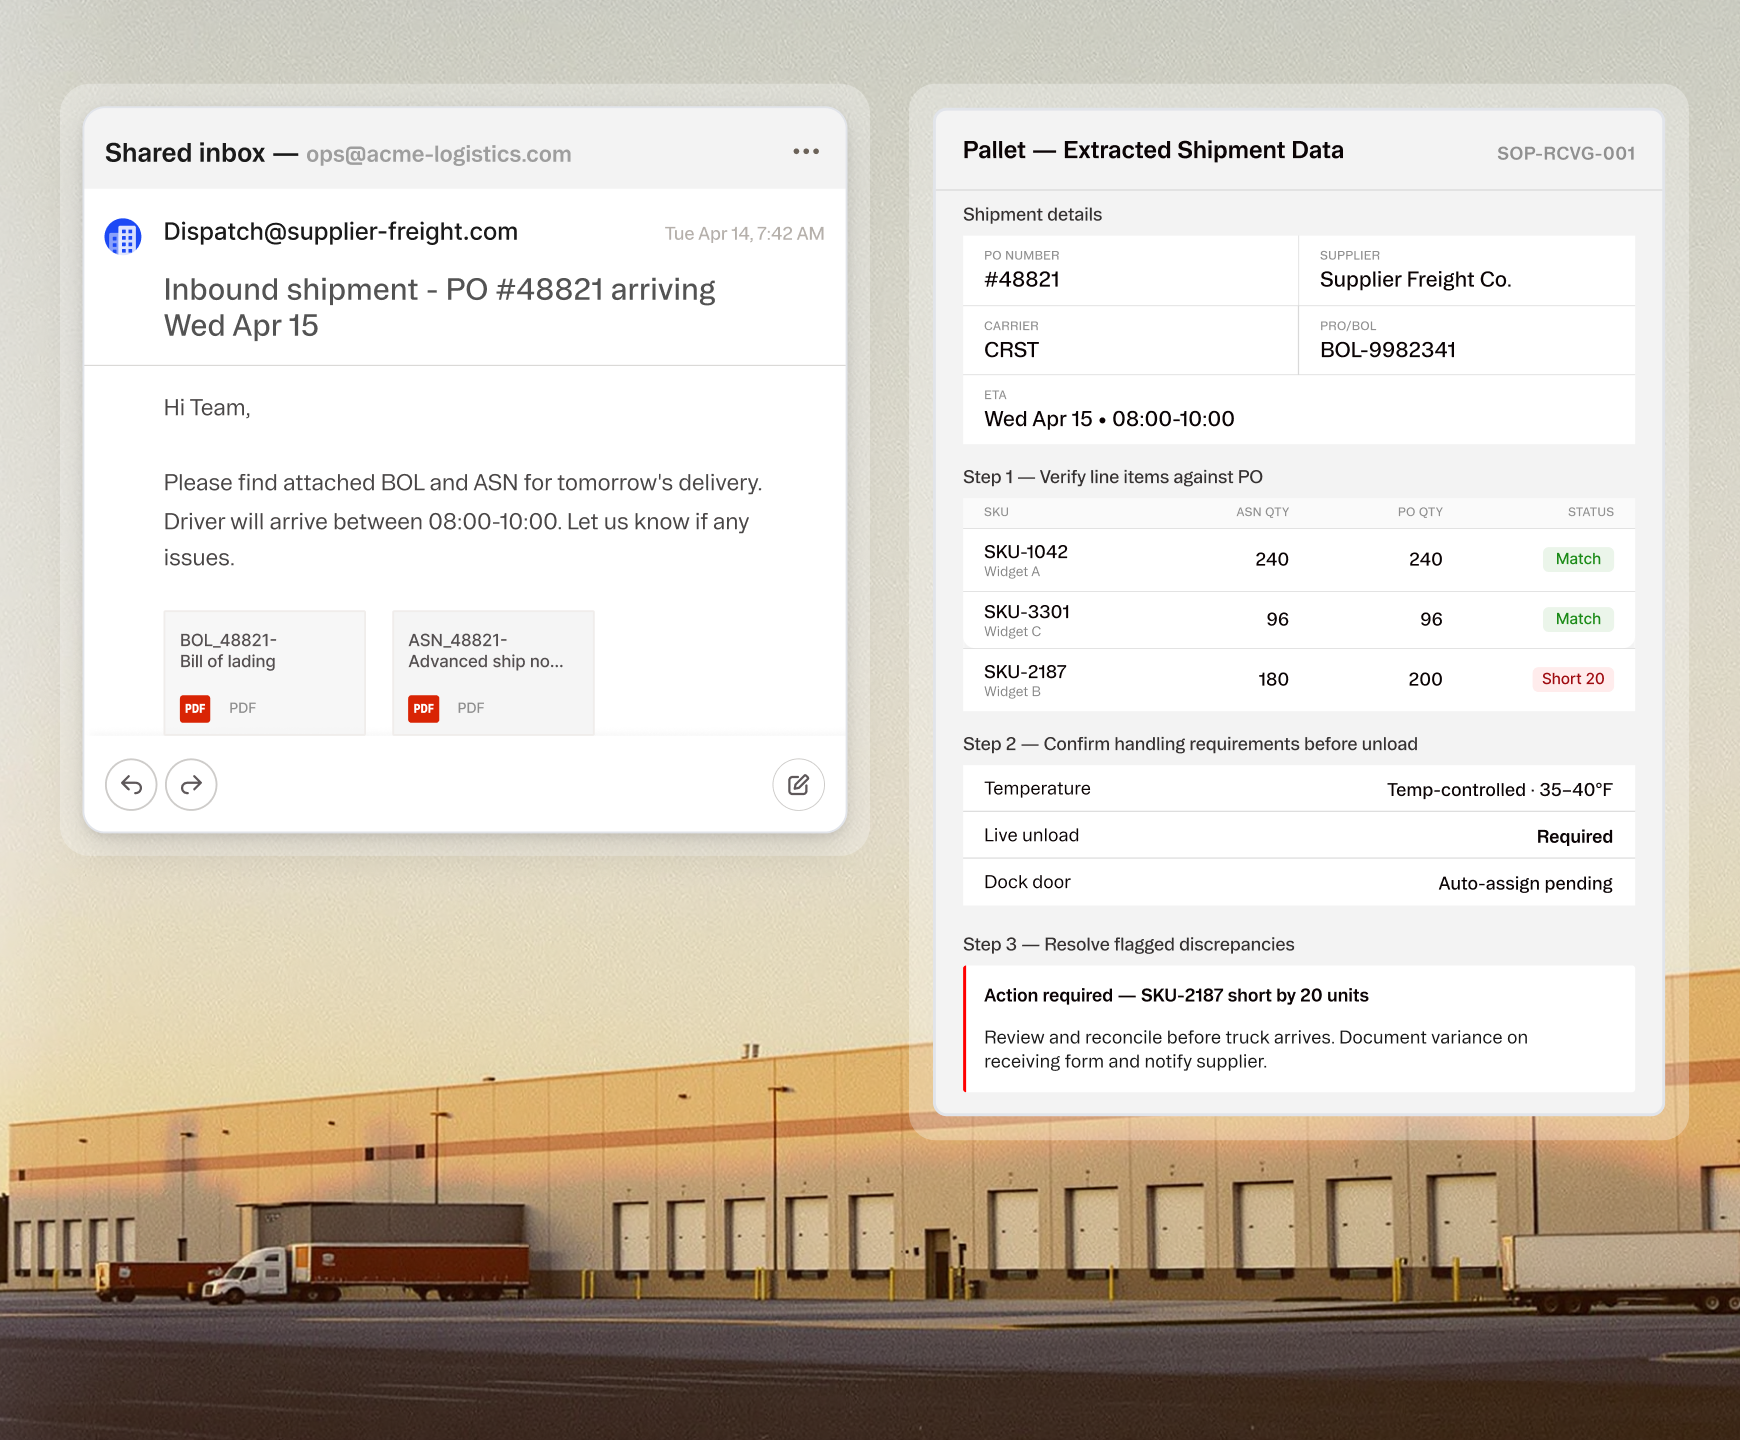Screen dimensions: 1740x1440
Task: Select the Shared inbox title
Action: 185,153
